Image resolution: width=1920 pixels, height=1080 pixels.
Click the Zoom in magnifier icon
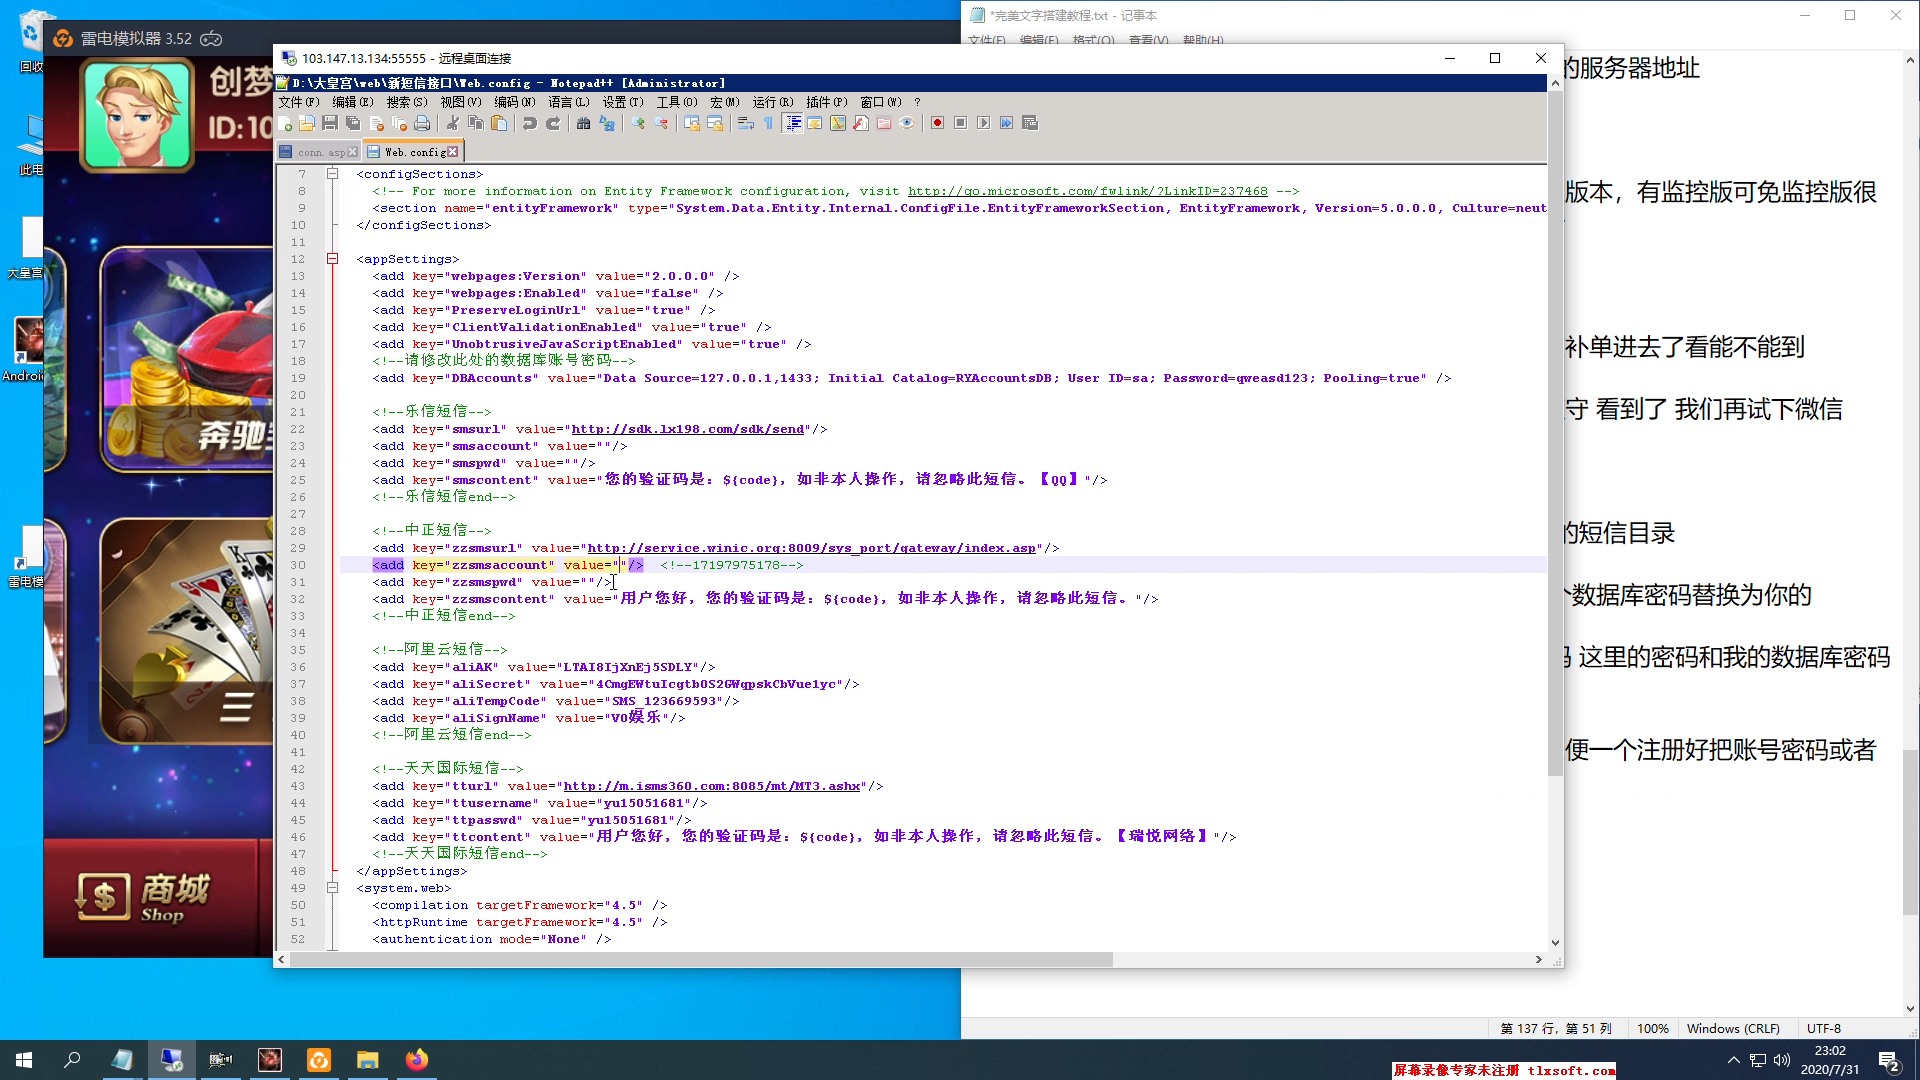point(637,123)
